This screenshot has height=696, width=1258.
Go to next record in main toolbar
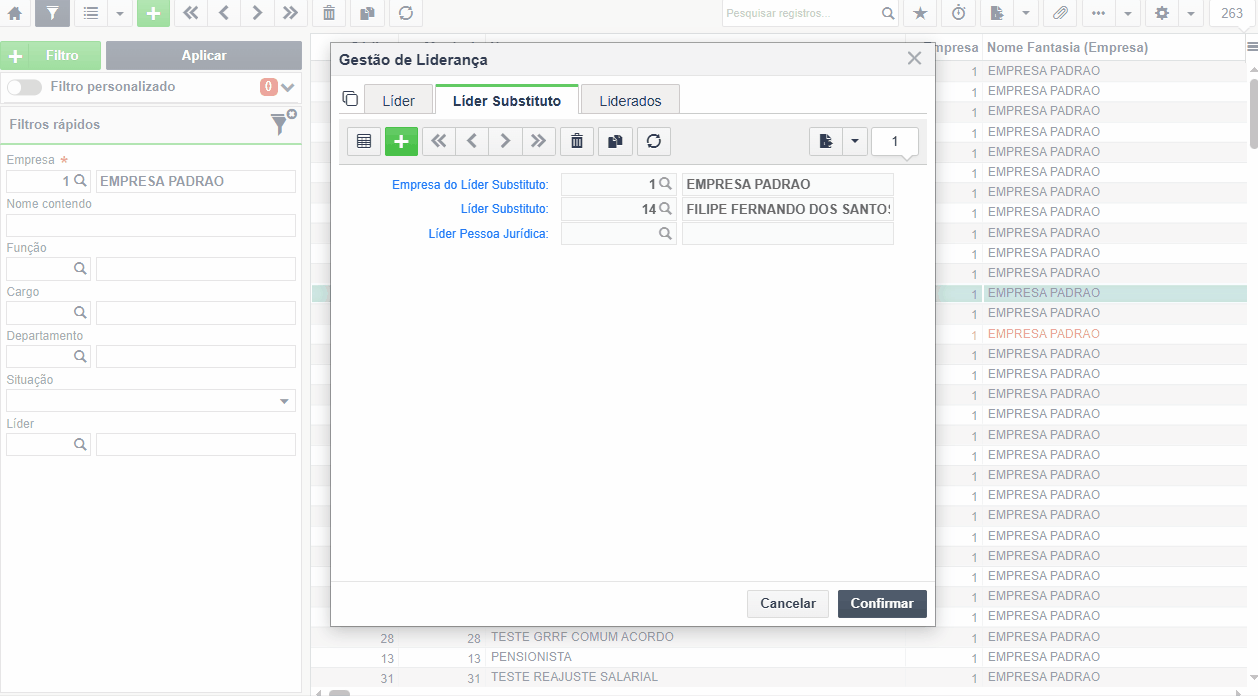click(x=257, y=13)
